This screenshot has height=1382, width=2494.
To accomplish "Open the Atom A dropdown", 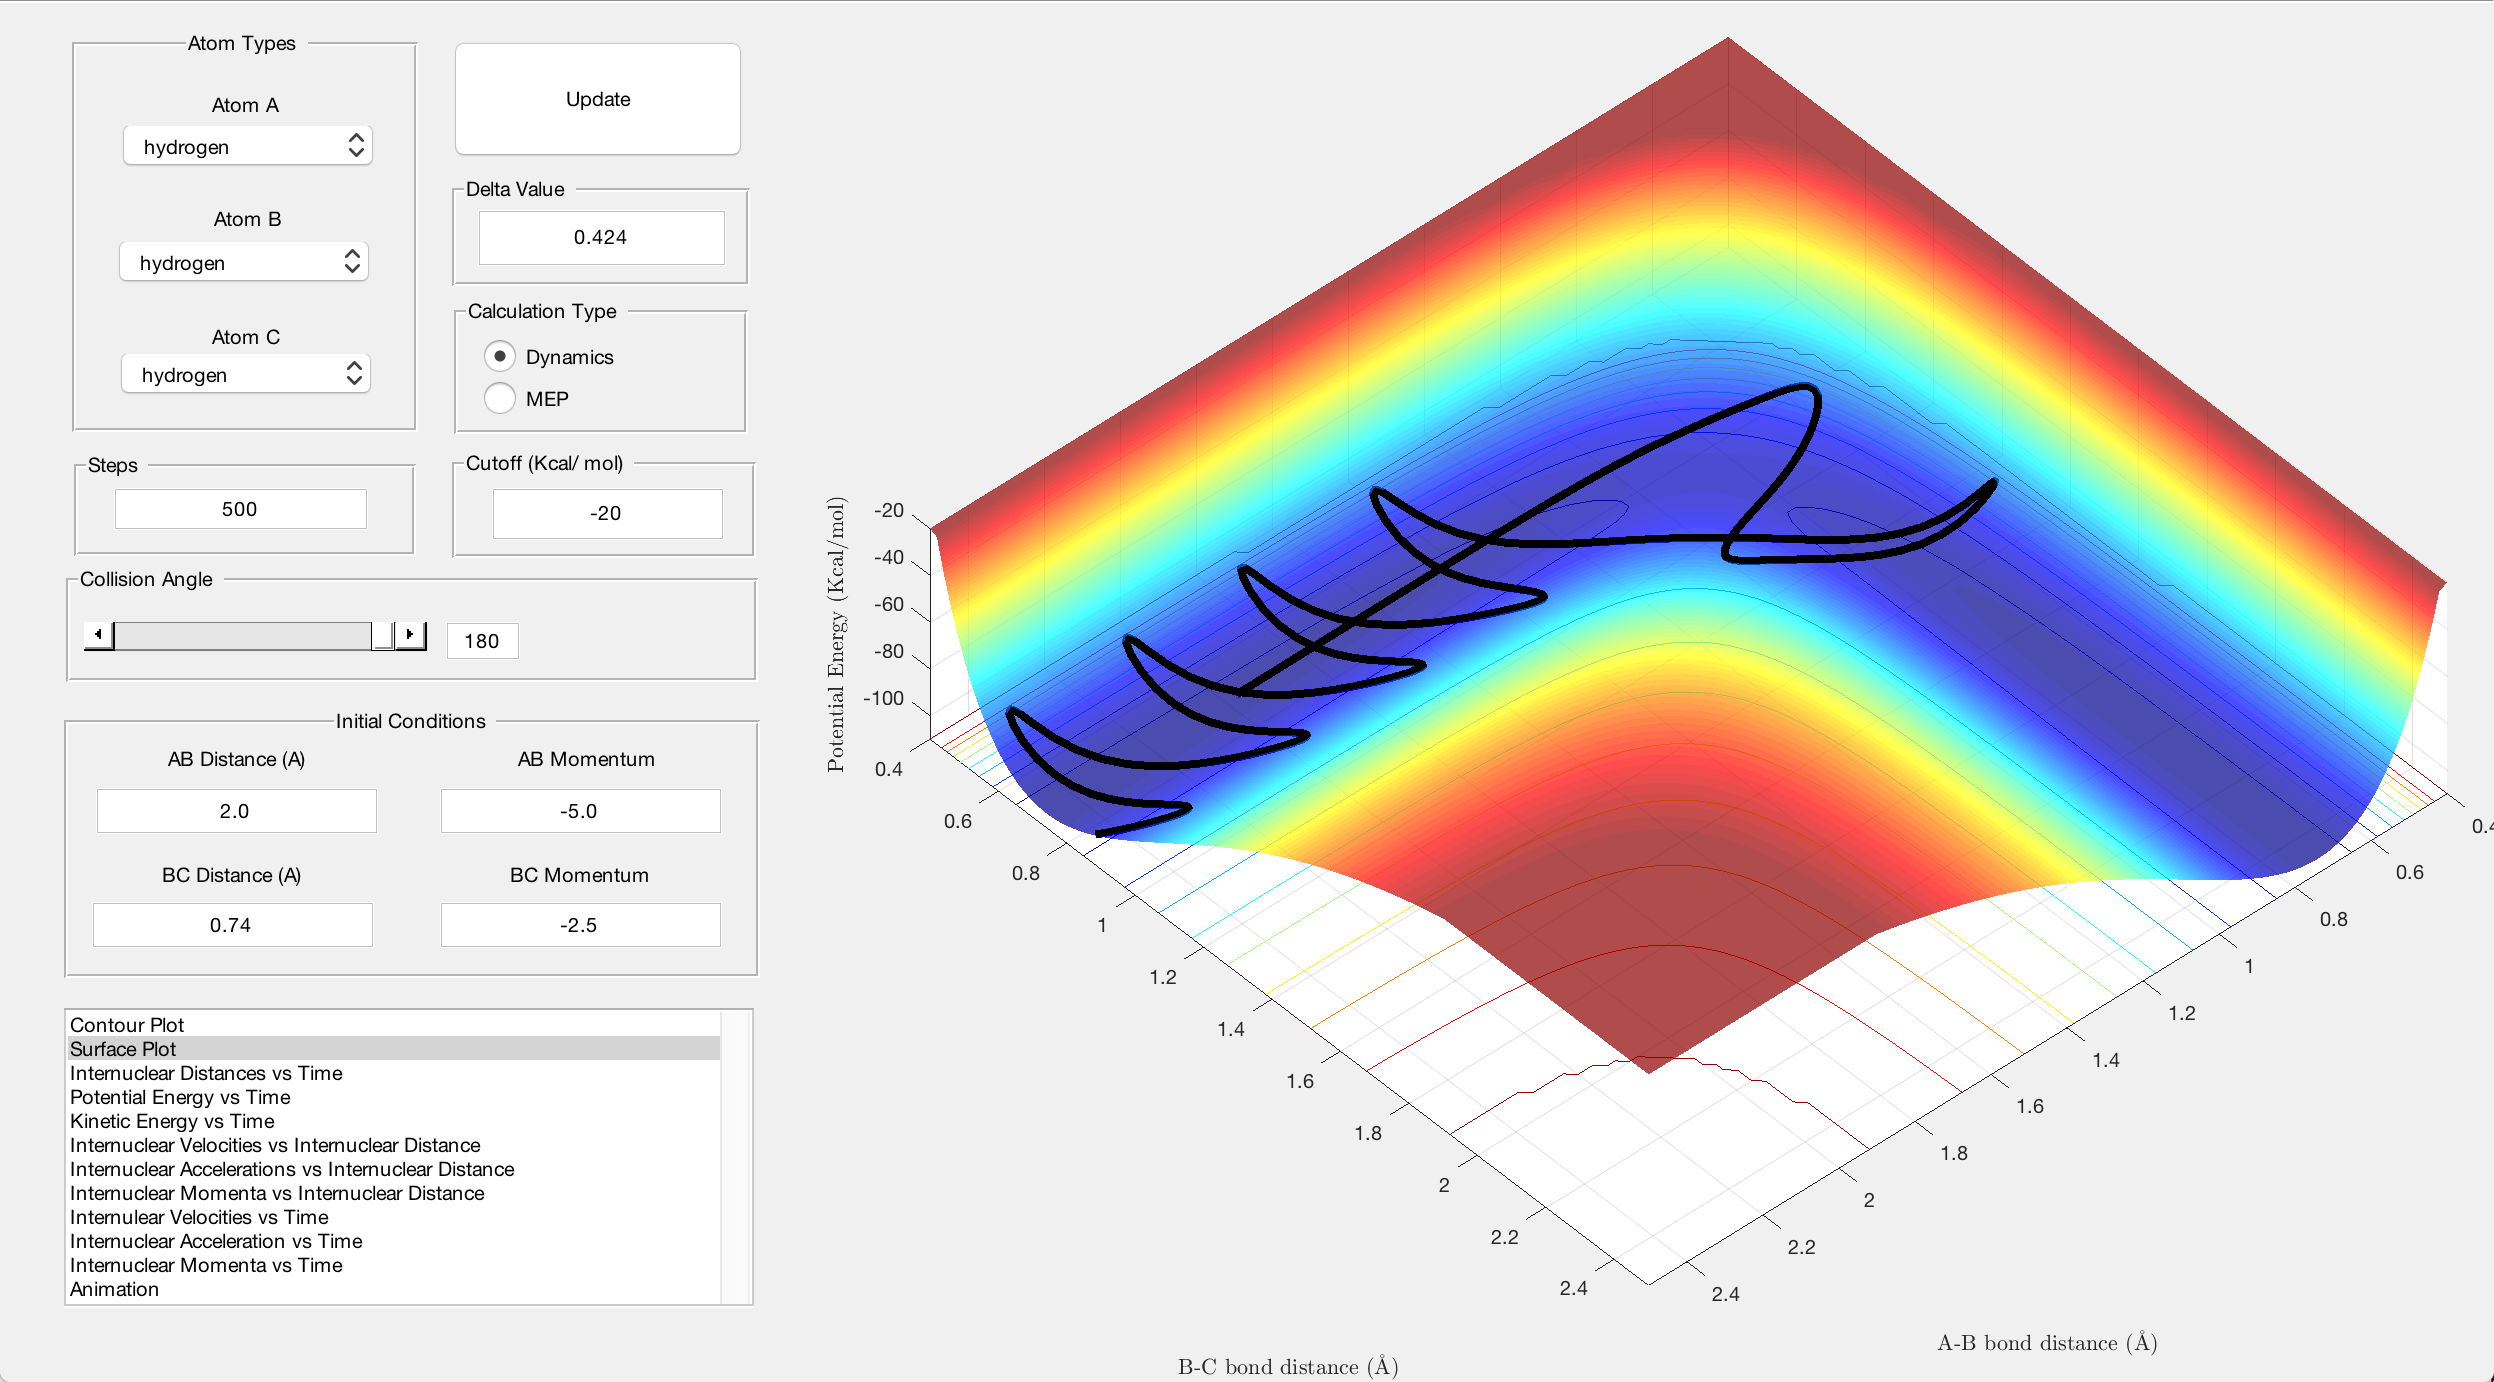I will click(x=247, y=147).
